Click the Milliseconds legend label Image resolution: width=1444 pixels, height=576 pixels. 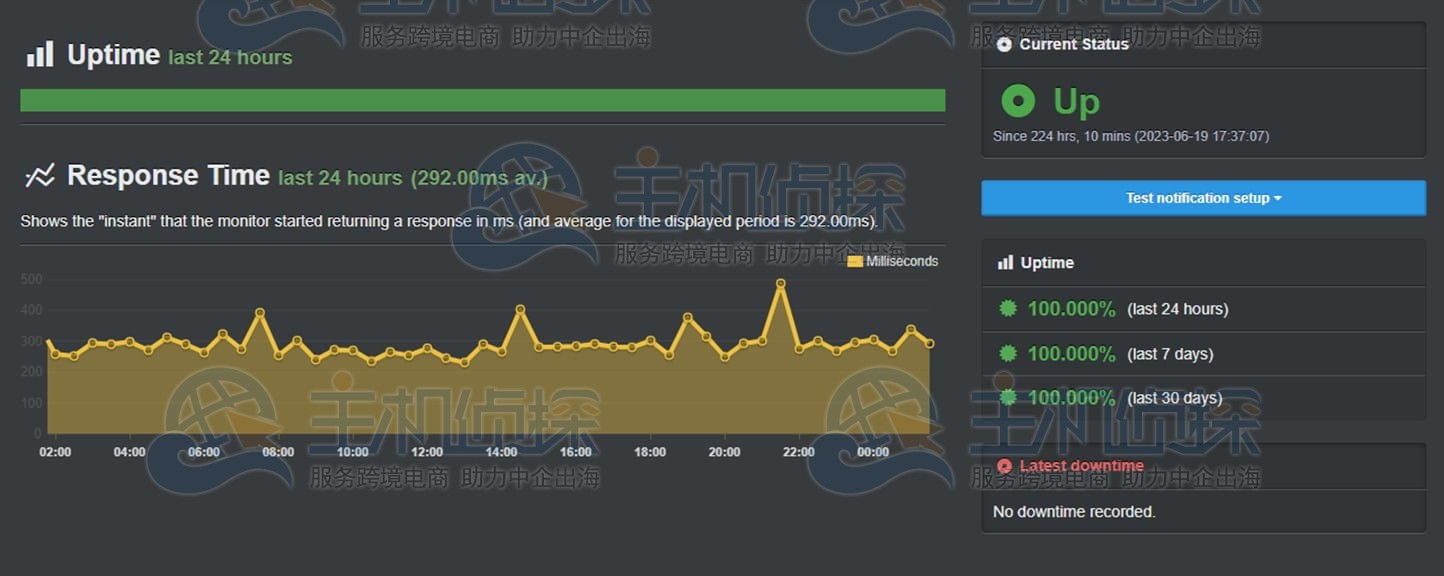point(902,262)
